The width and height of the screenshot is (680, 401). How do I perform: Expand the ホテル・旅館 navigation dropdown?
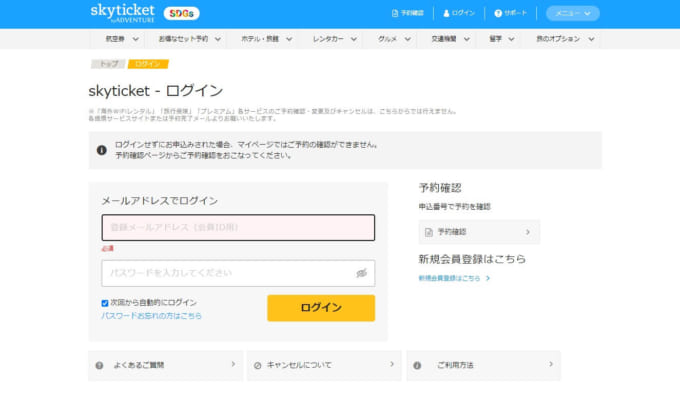[266, 39]
